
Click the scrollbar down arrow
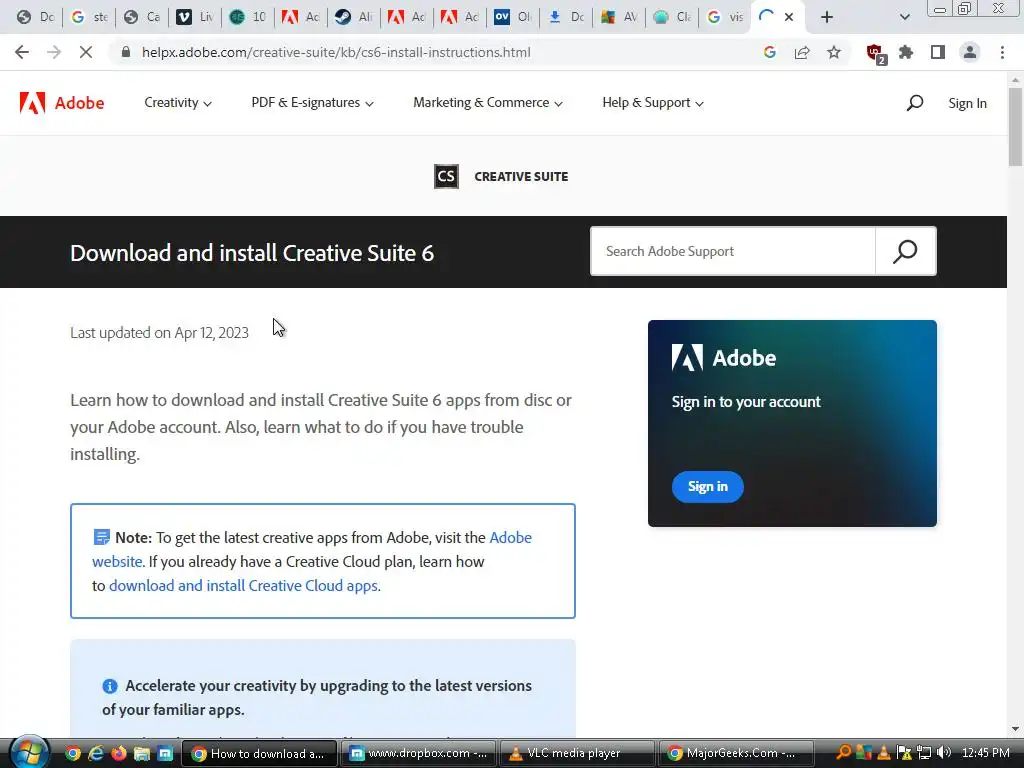[x=1015, y=729]
